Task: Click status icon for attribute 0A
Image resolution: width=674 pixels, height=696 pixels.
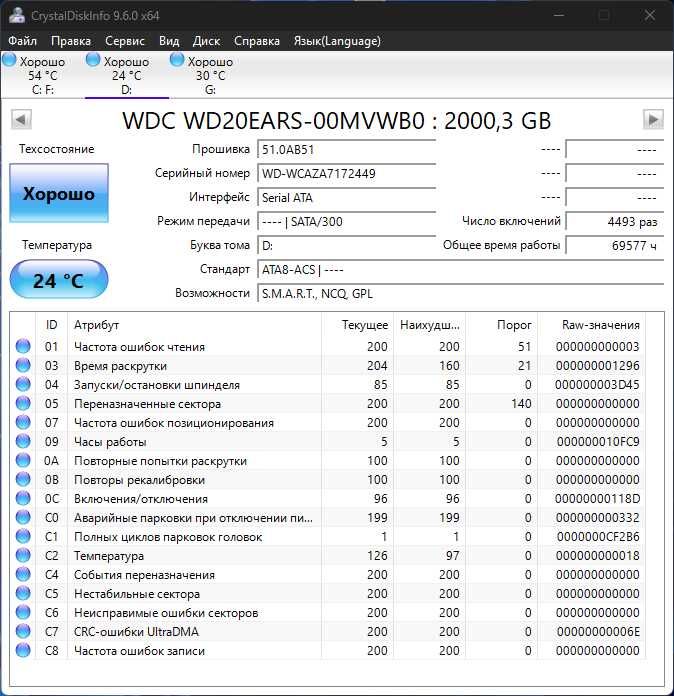Action: click(23, 460)
